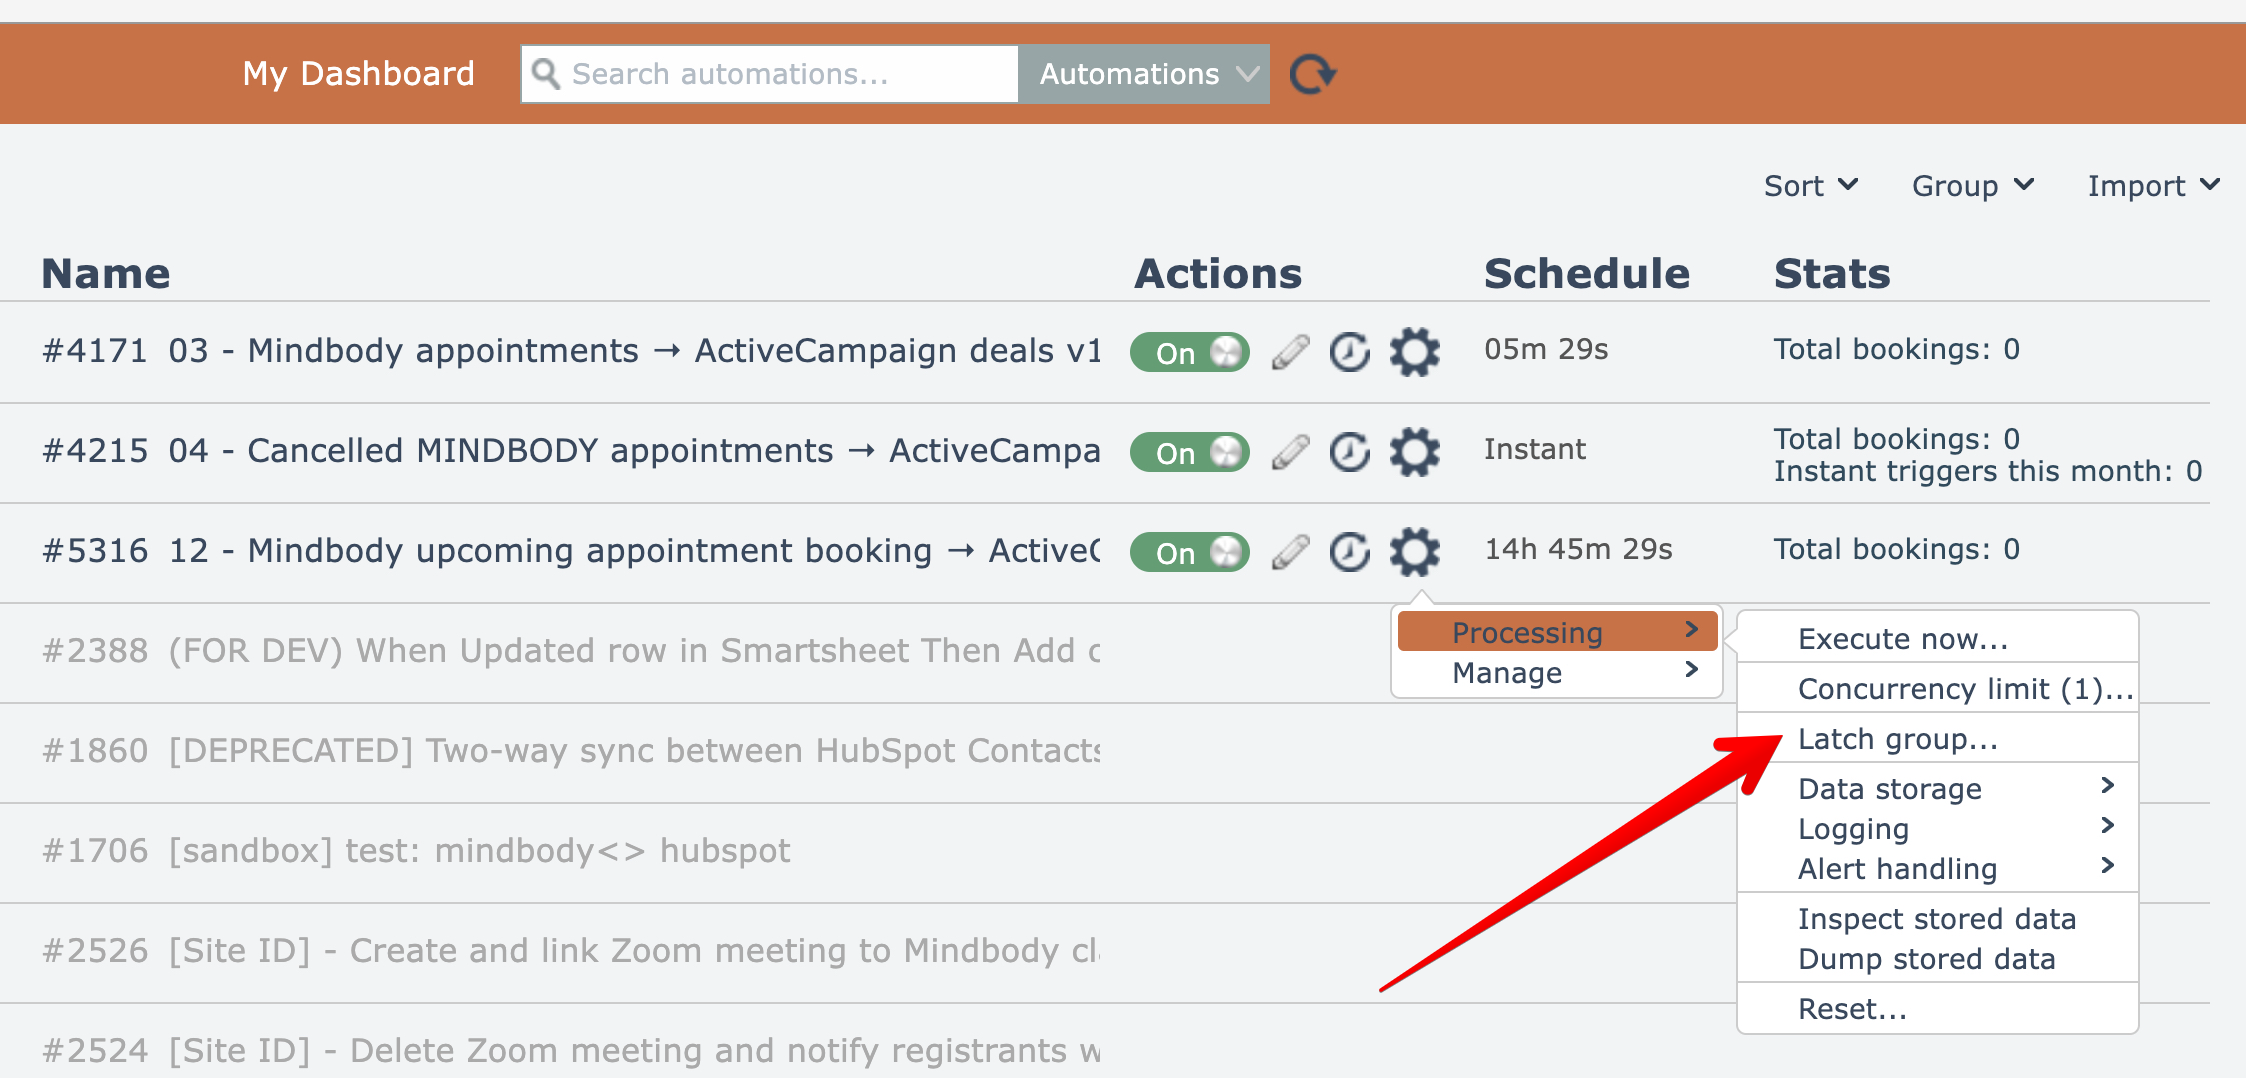Disable automation #4215 with On switch

[x=1189, y=452]
